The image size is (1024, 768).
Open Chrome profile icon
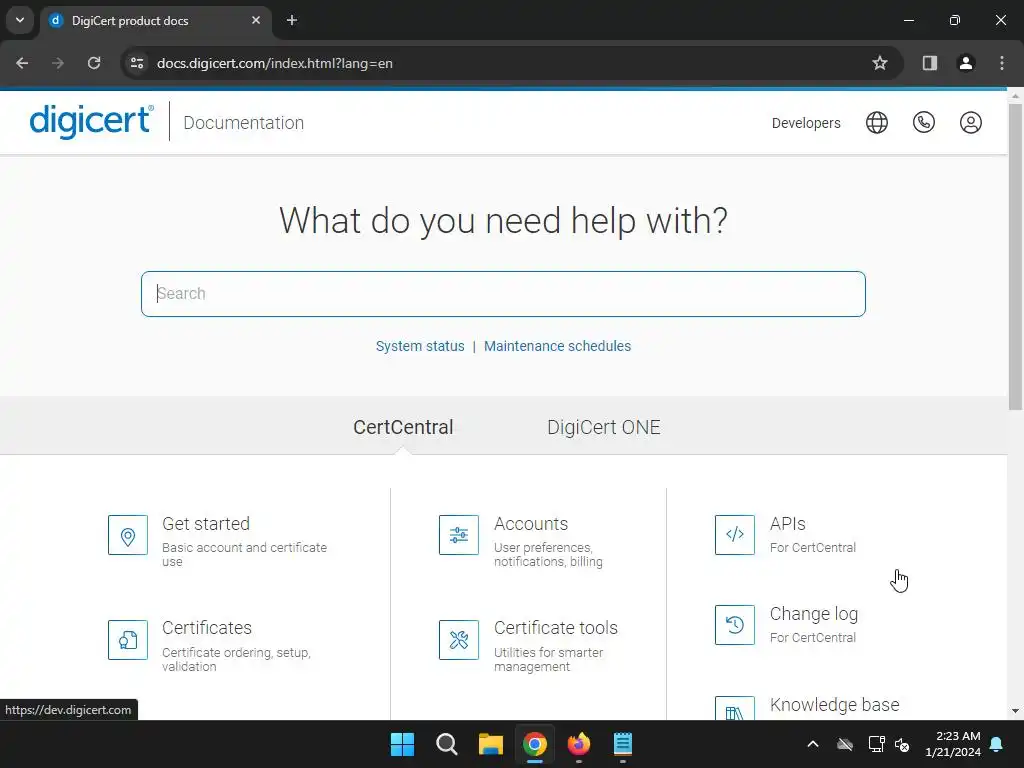965,63
